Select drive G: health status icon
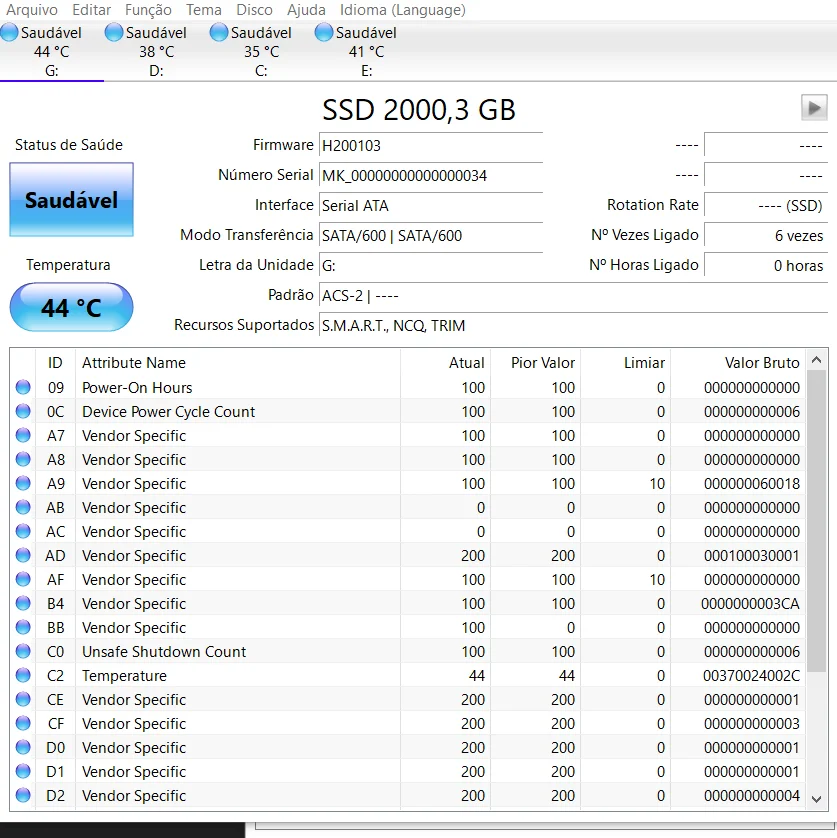Screen dimensions: 837x838 tap(9, 33)
